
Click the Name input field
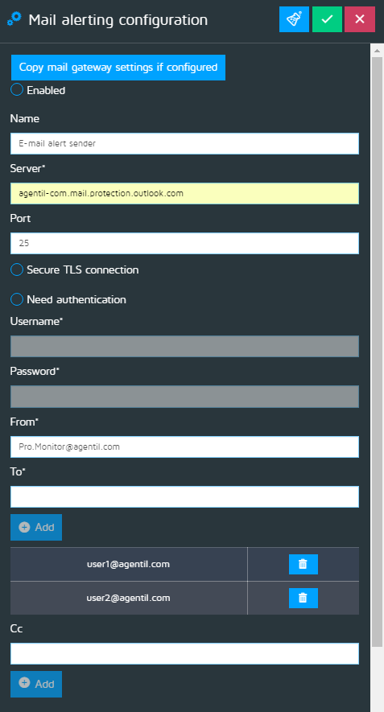coord(185,143)
